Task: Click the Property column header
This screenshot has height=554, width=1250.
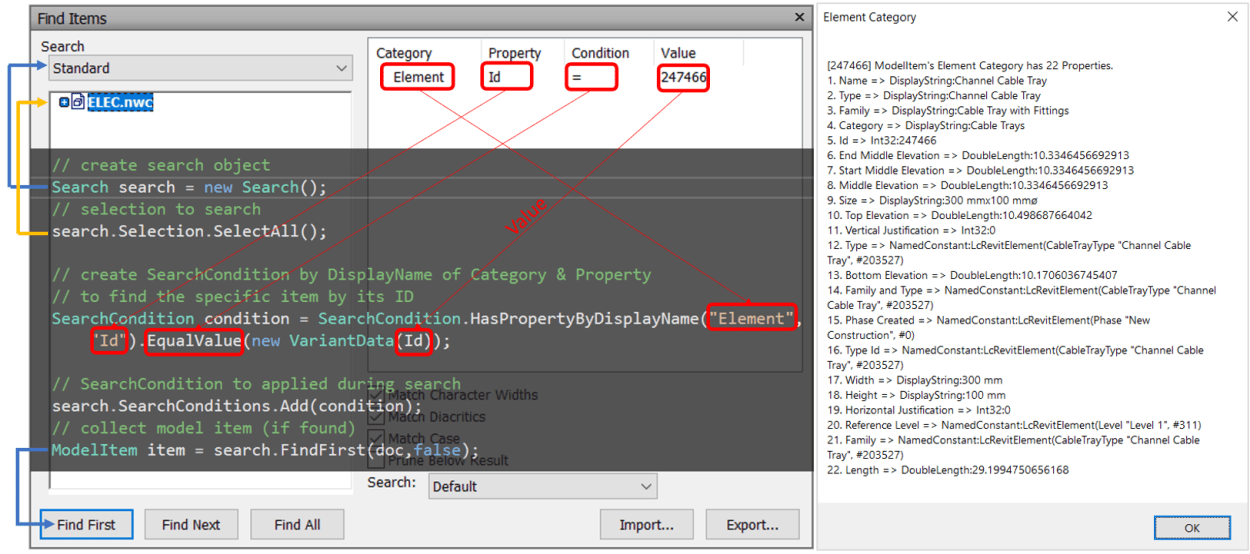Action: [x=514, y=53]
